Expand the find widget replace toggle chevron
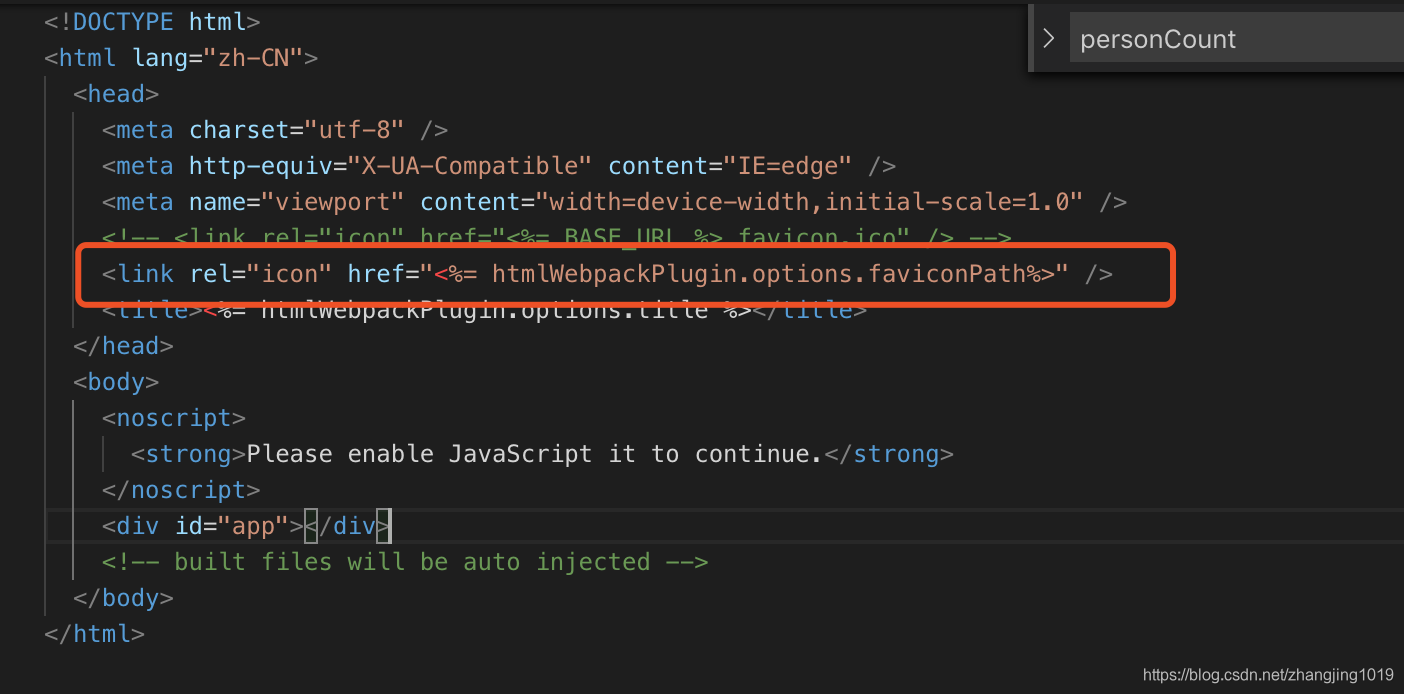The width and height of the screenshot is (1404, 694). 1048,39
